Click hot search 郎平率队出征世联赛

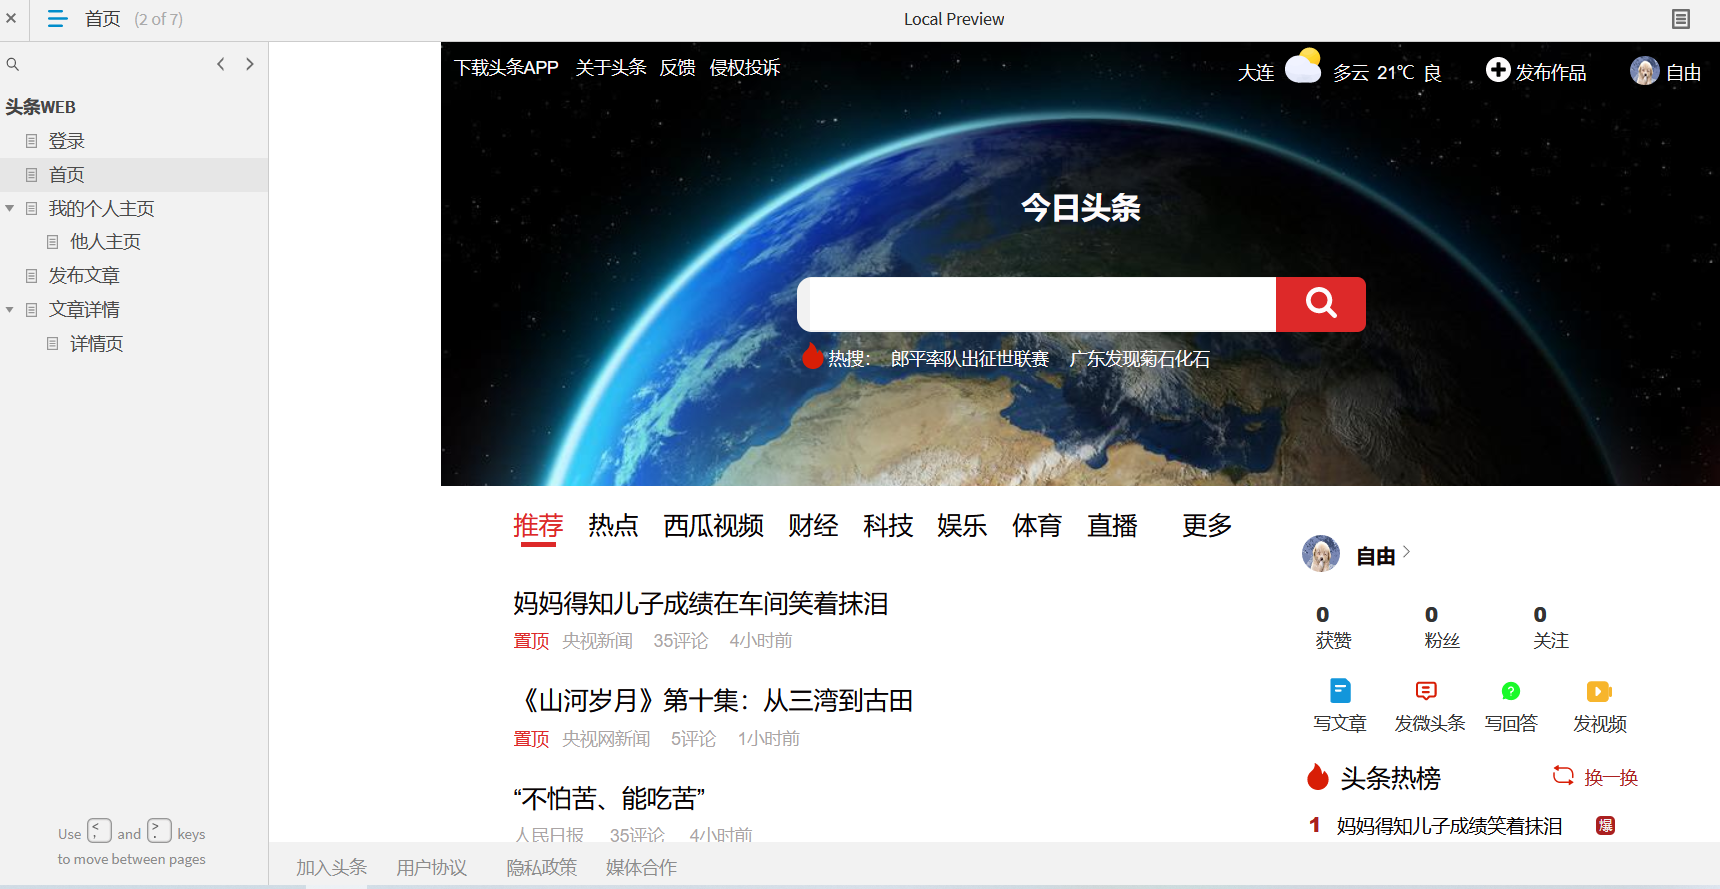[970, 358]
